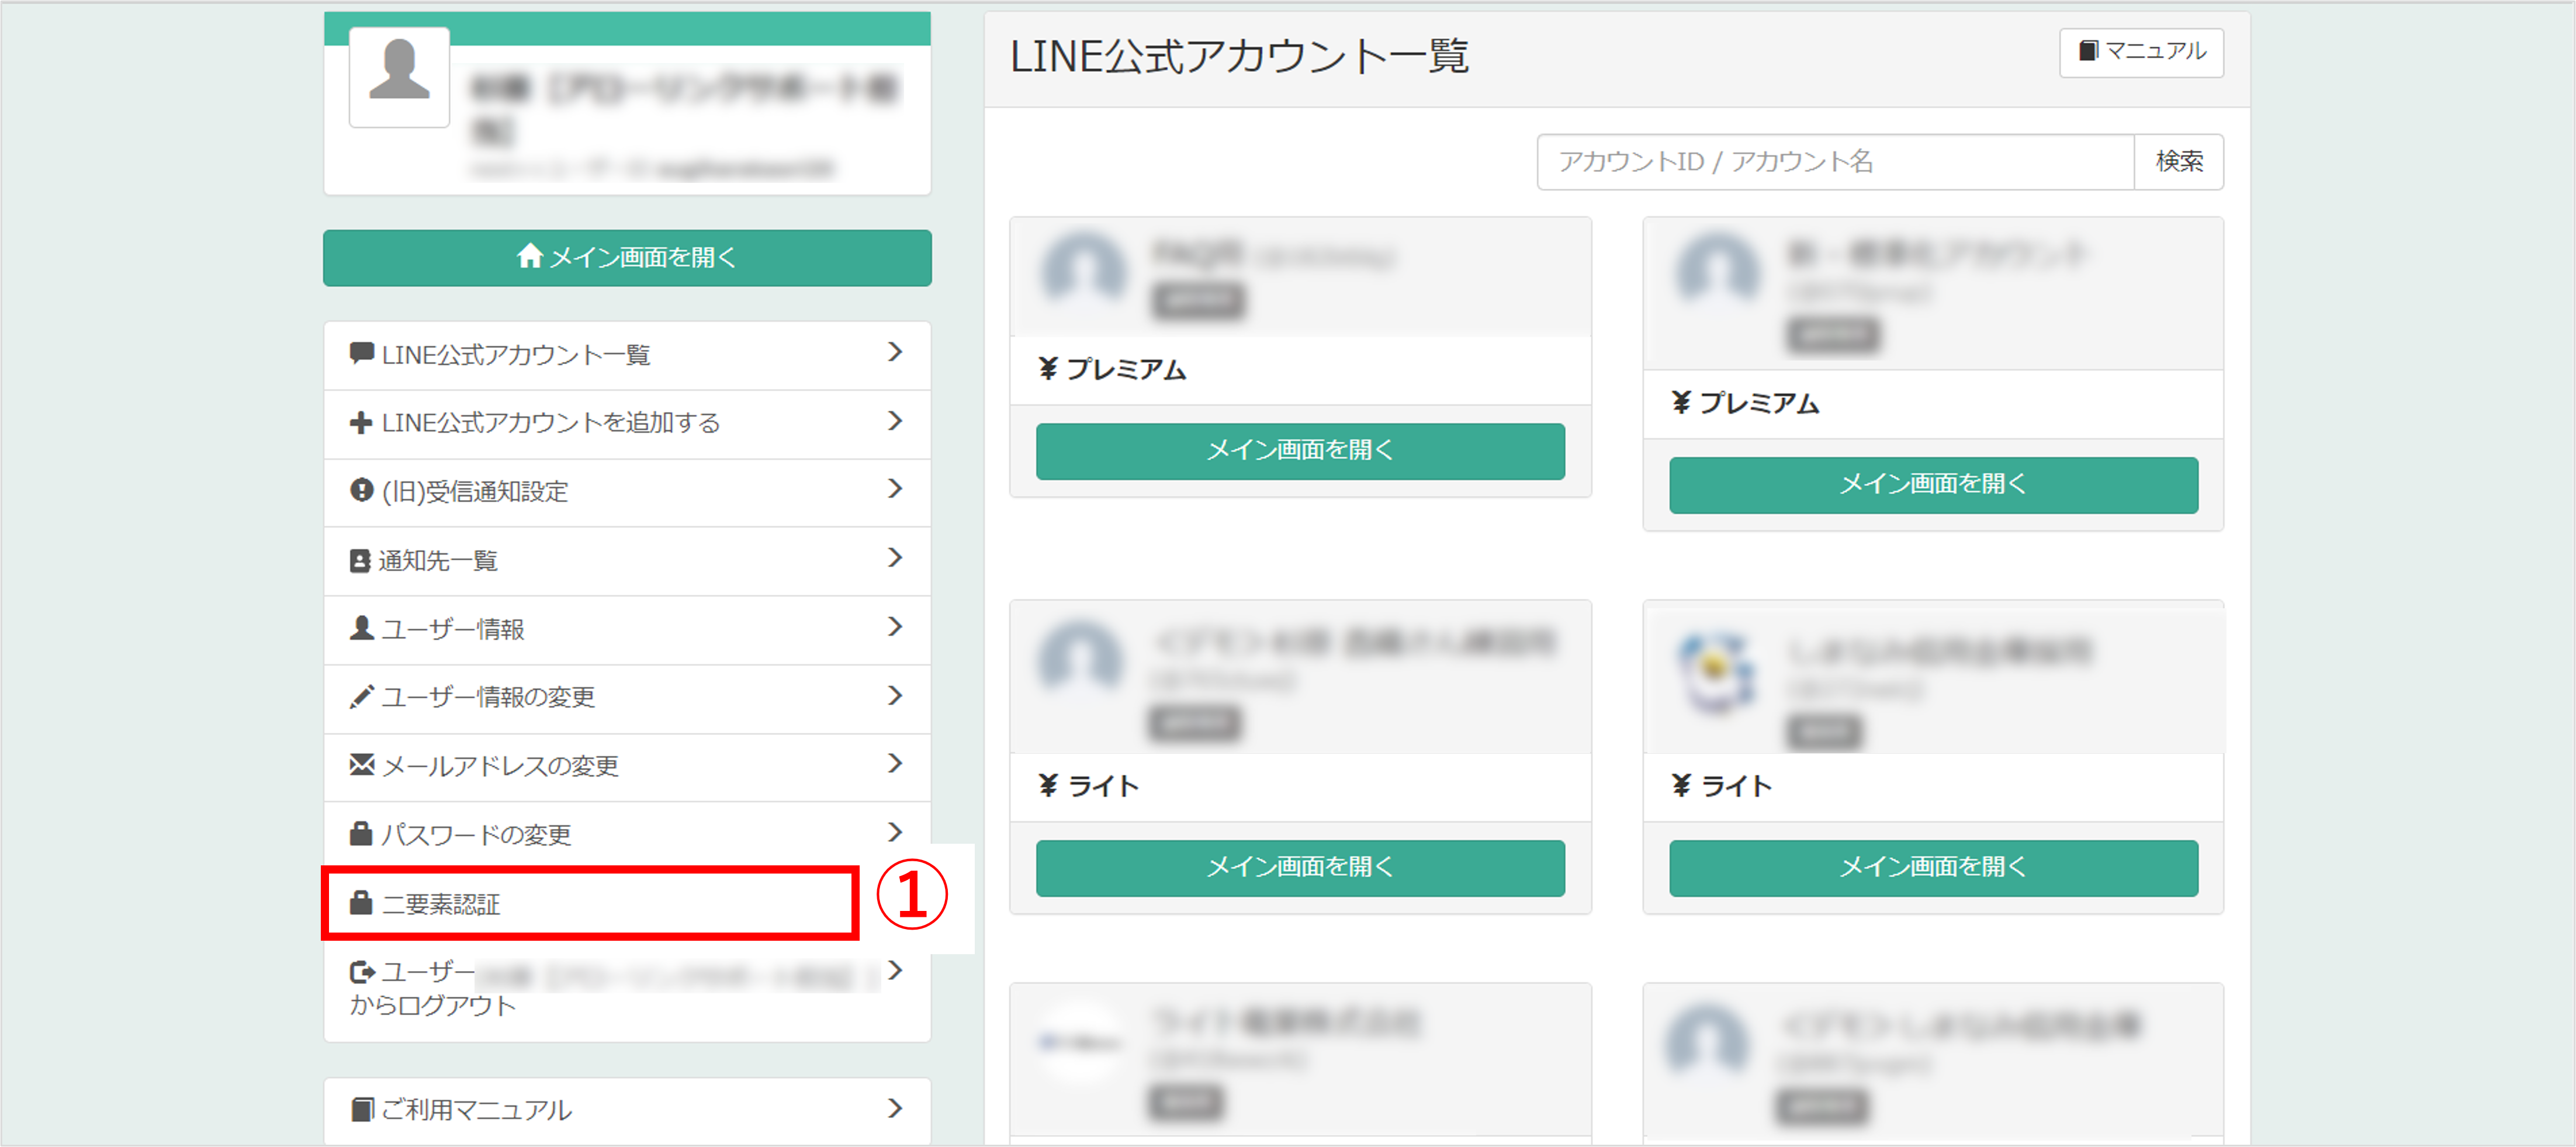Click the chevron for パスワードの変更
This screenshot has width=2576, height=1147.
pos(895,832)
